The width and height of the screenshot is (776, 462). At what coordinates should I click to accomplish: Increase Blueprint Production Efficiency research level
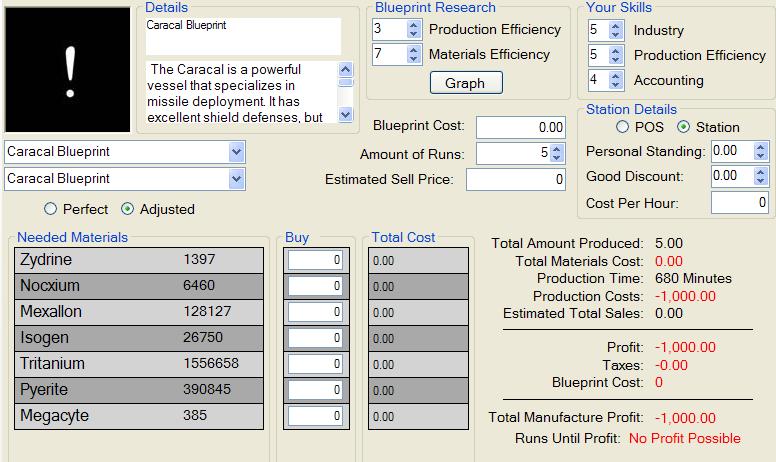point(414,24)
